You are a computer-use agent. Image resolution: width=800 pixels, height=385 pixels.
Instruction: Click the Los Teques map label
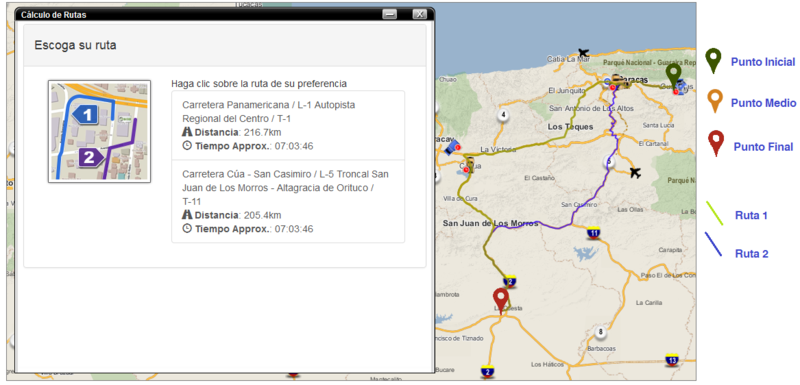(570, 126)
